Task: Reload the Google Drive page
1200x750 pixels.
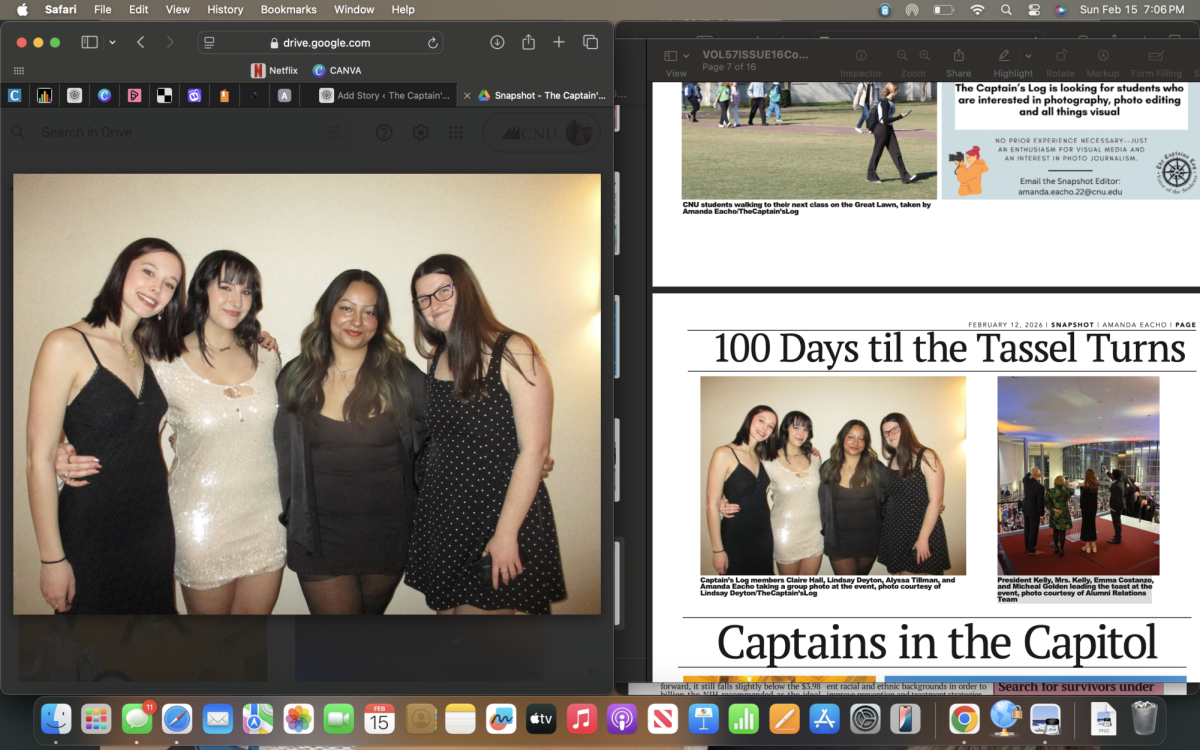Action: coord(432,43)
